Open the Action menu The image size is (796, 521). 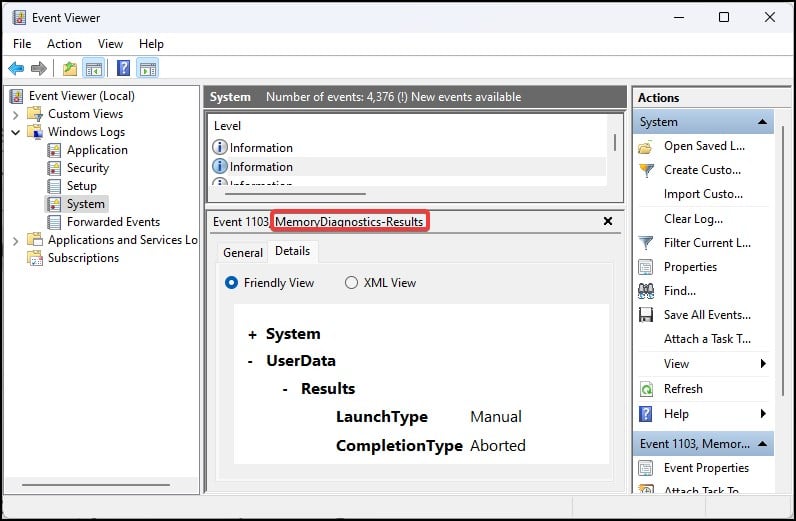(x=64, y=44)
